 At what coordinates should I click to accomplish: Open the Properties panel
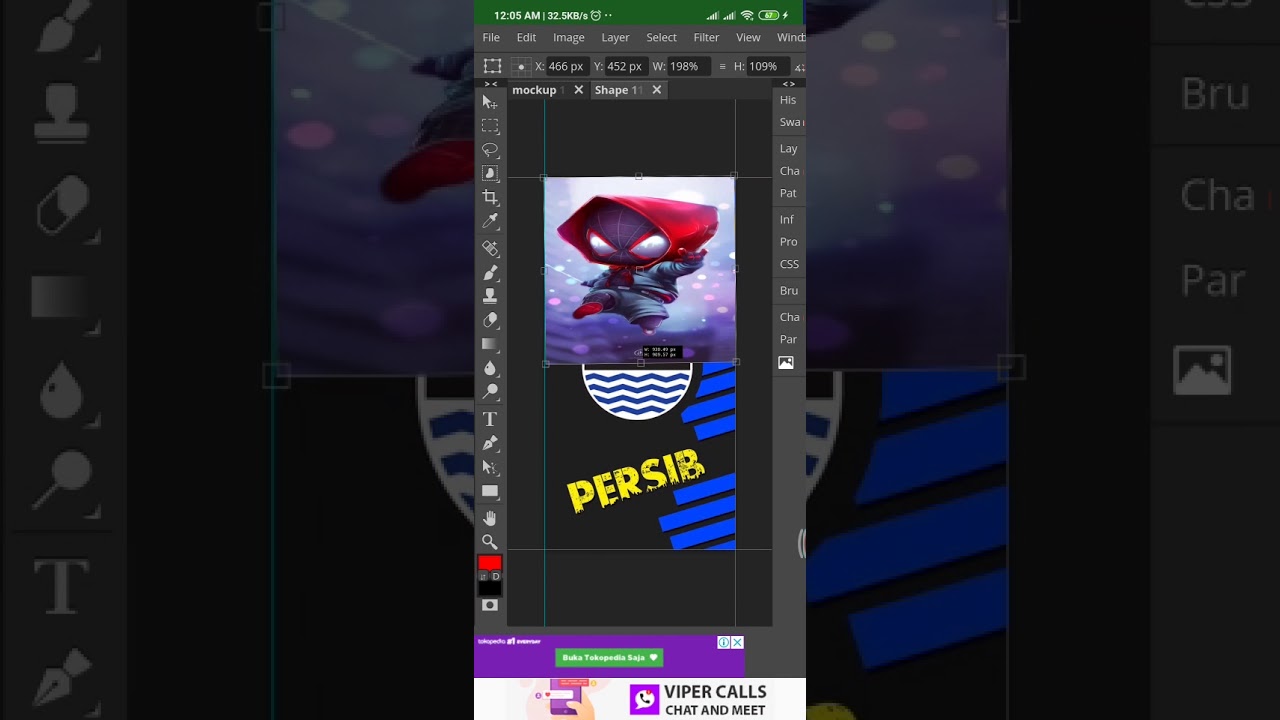pyautogui.click(x=789, y=242)
